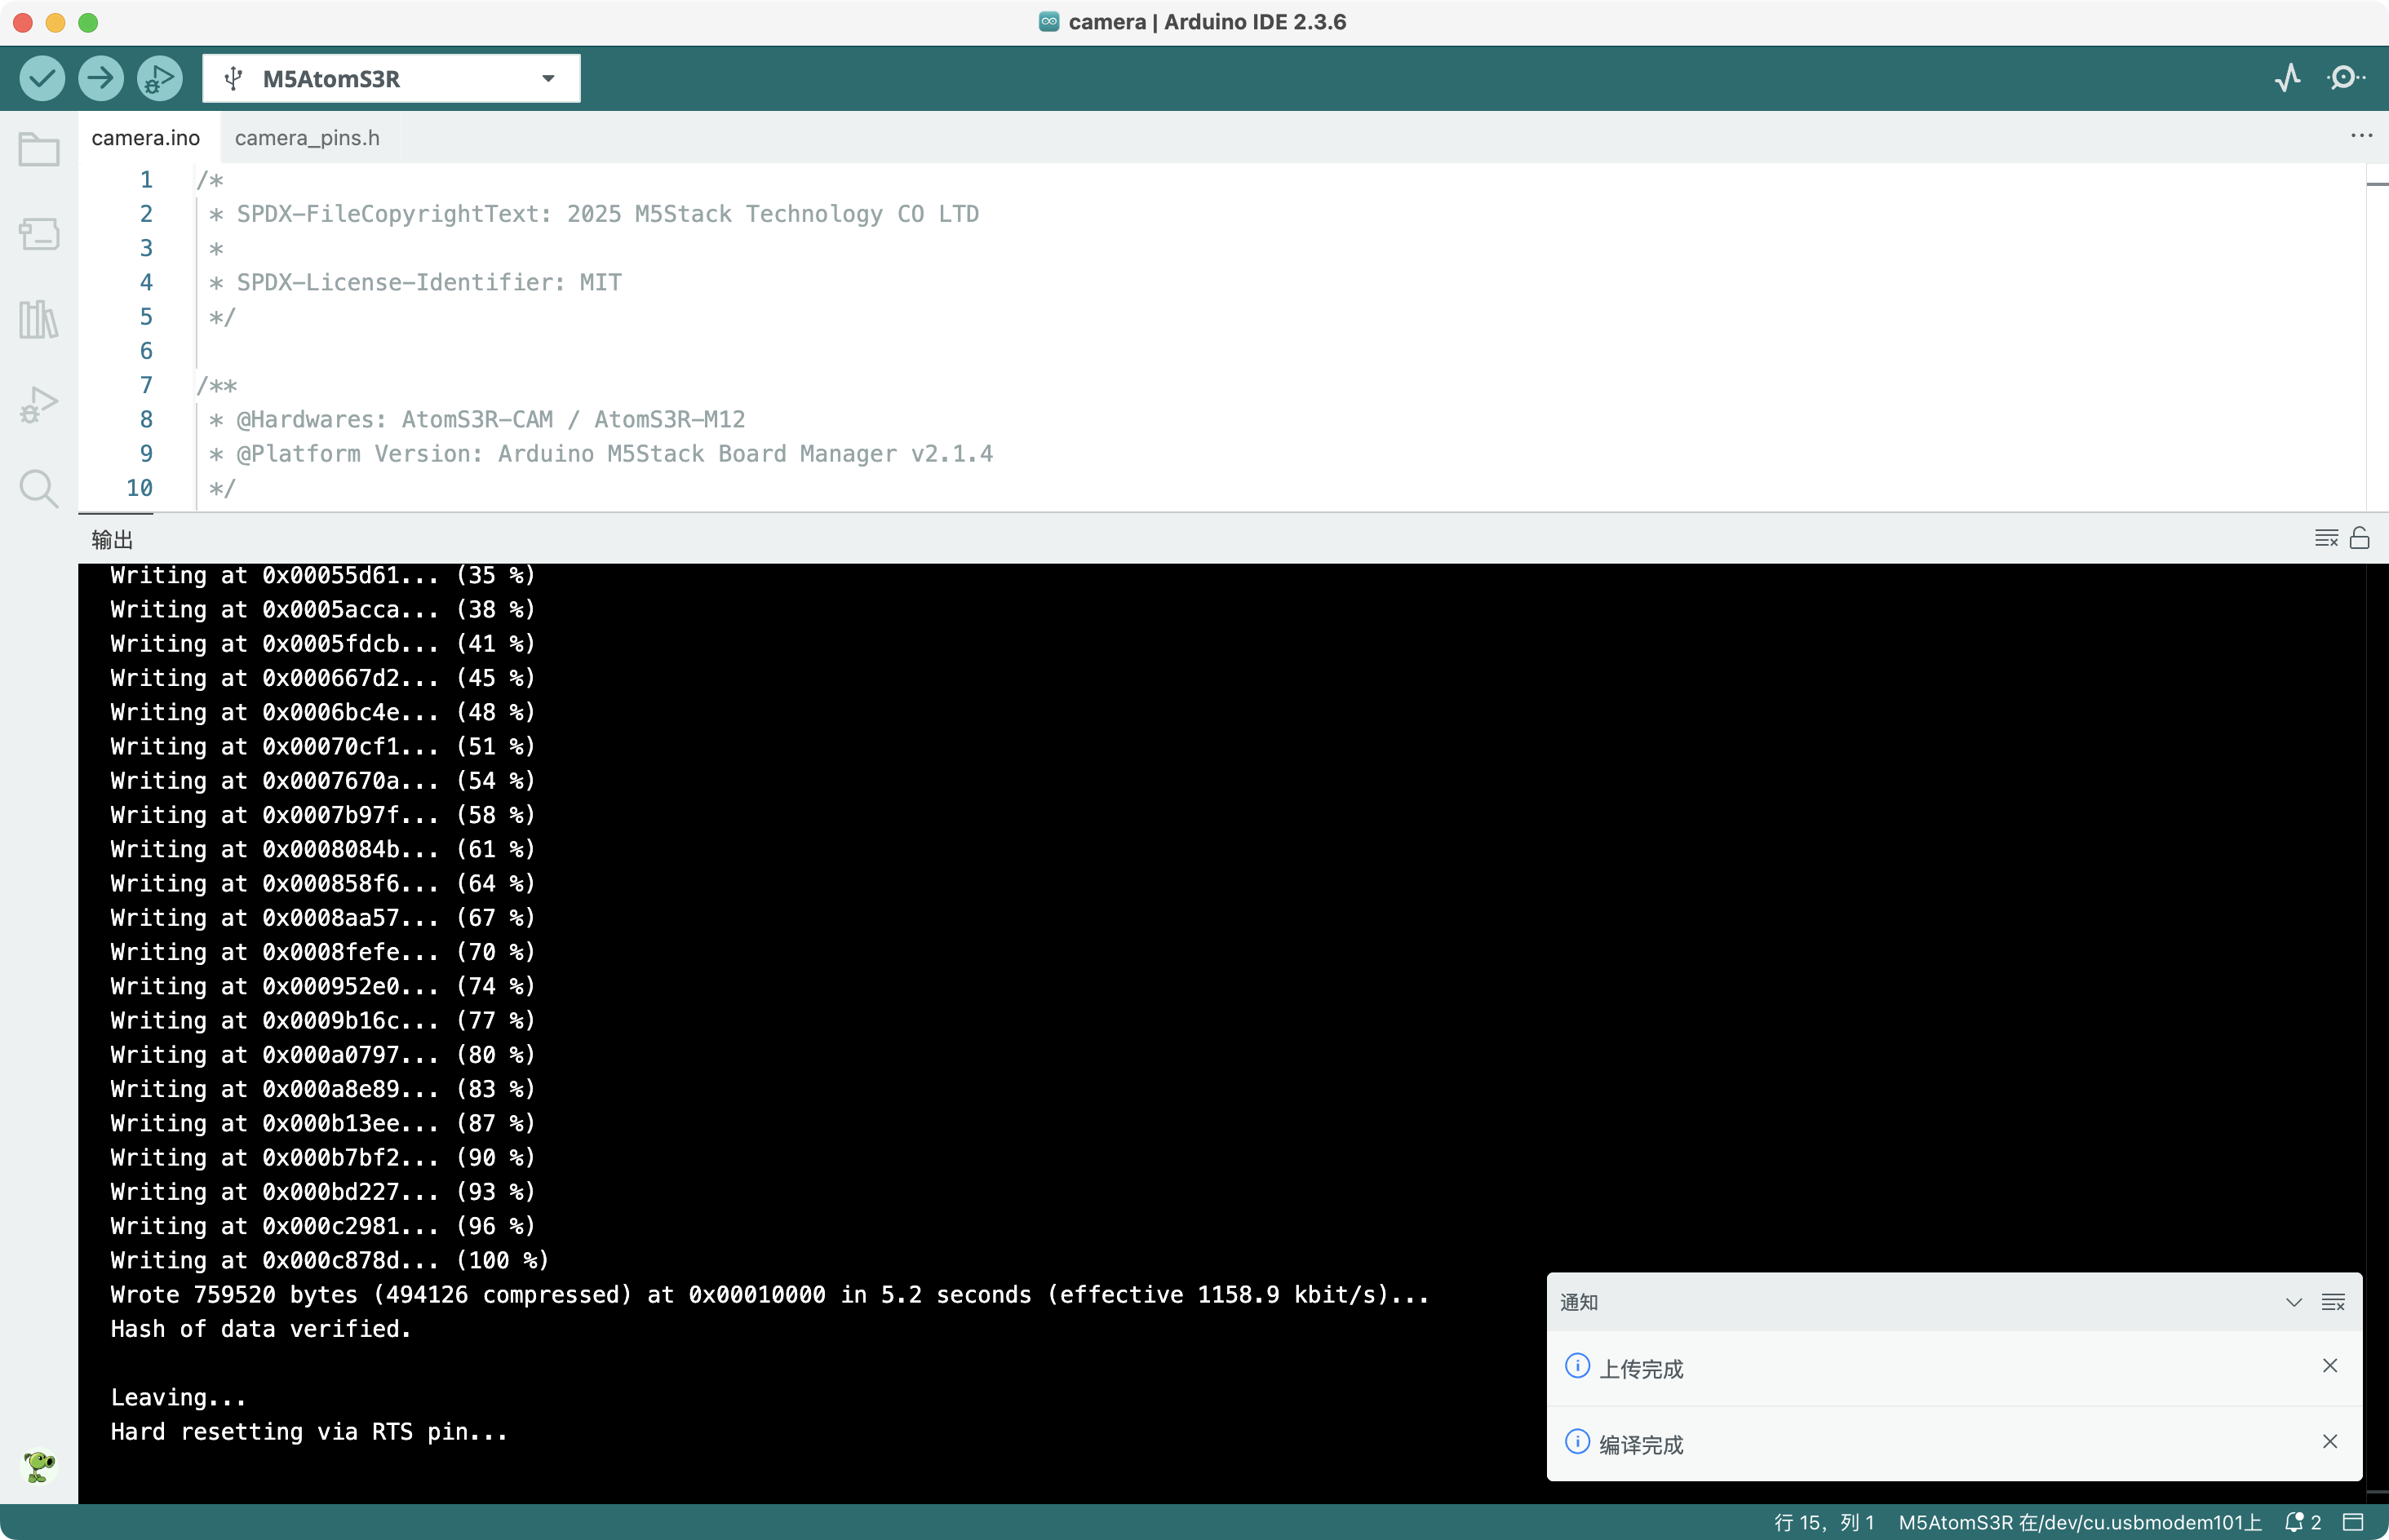Click the 输出 output panel title
2389x1540 pixels.
click(112, 540)
